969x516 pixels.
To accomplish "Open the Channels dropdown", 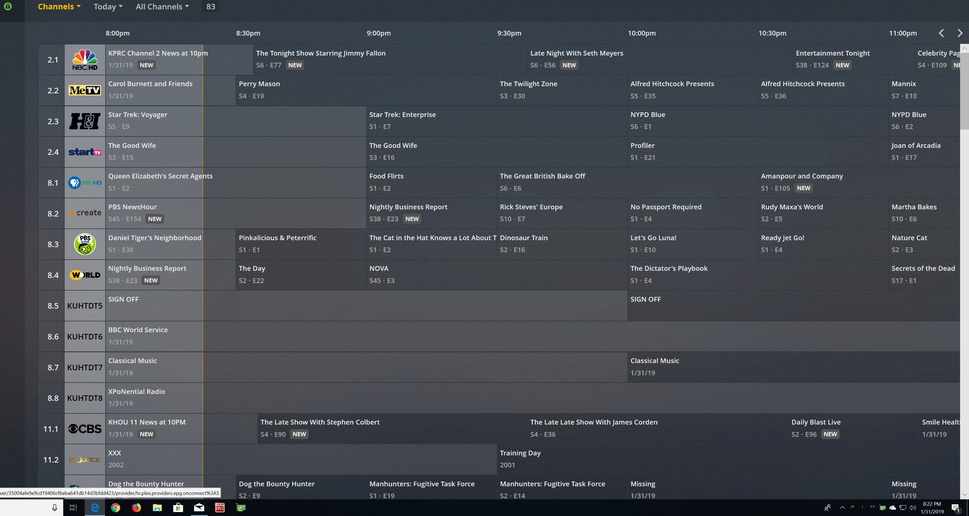I will [x=59, y=7].
